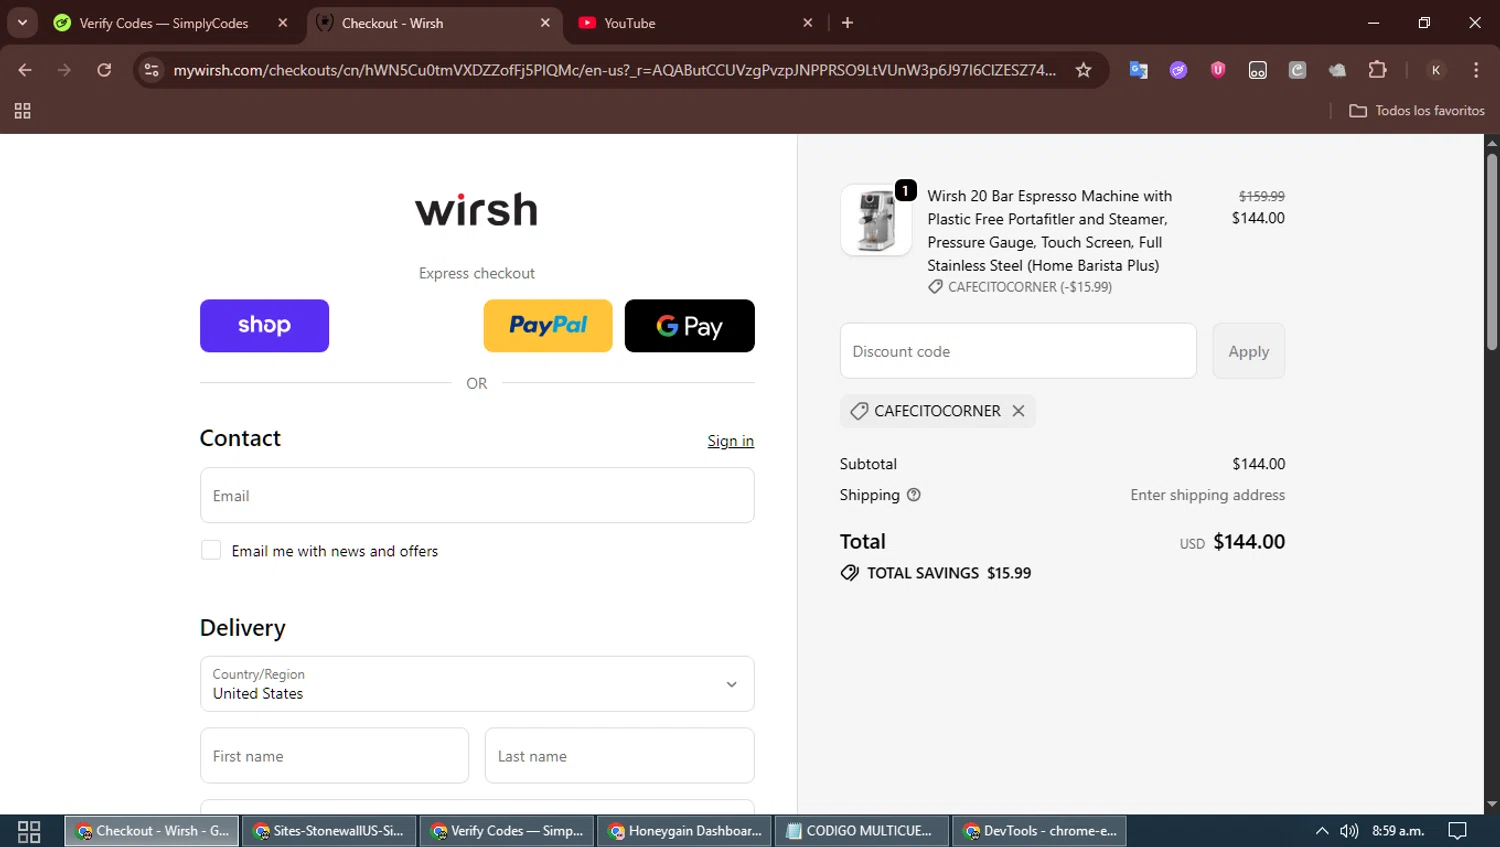
Task: Open site information icon in address bar
Action: coord(151,70)
